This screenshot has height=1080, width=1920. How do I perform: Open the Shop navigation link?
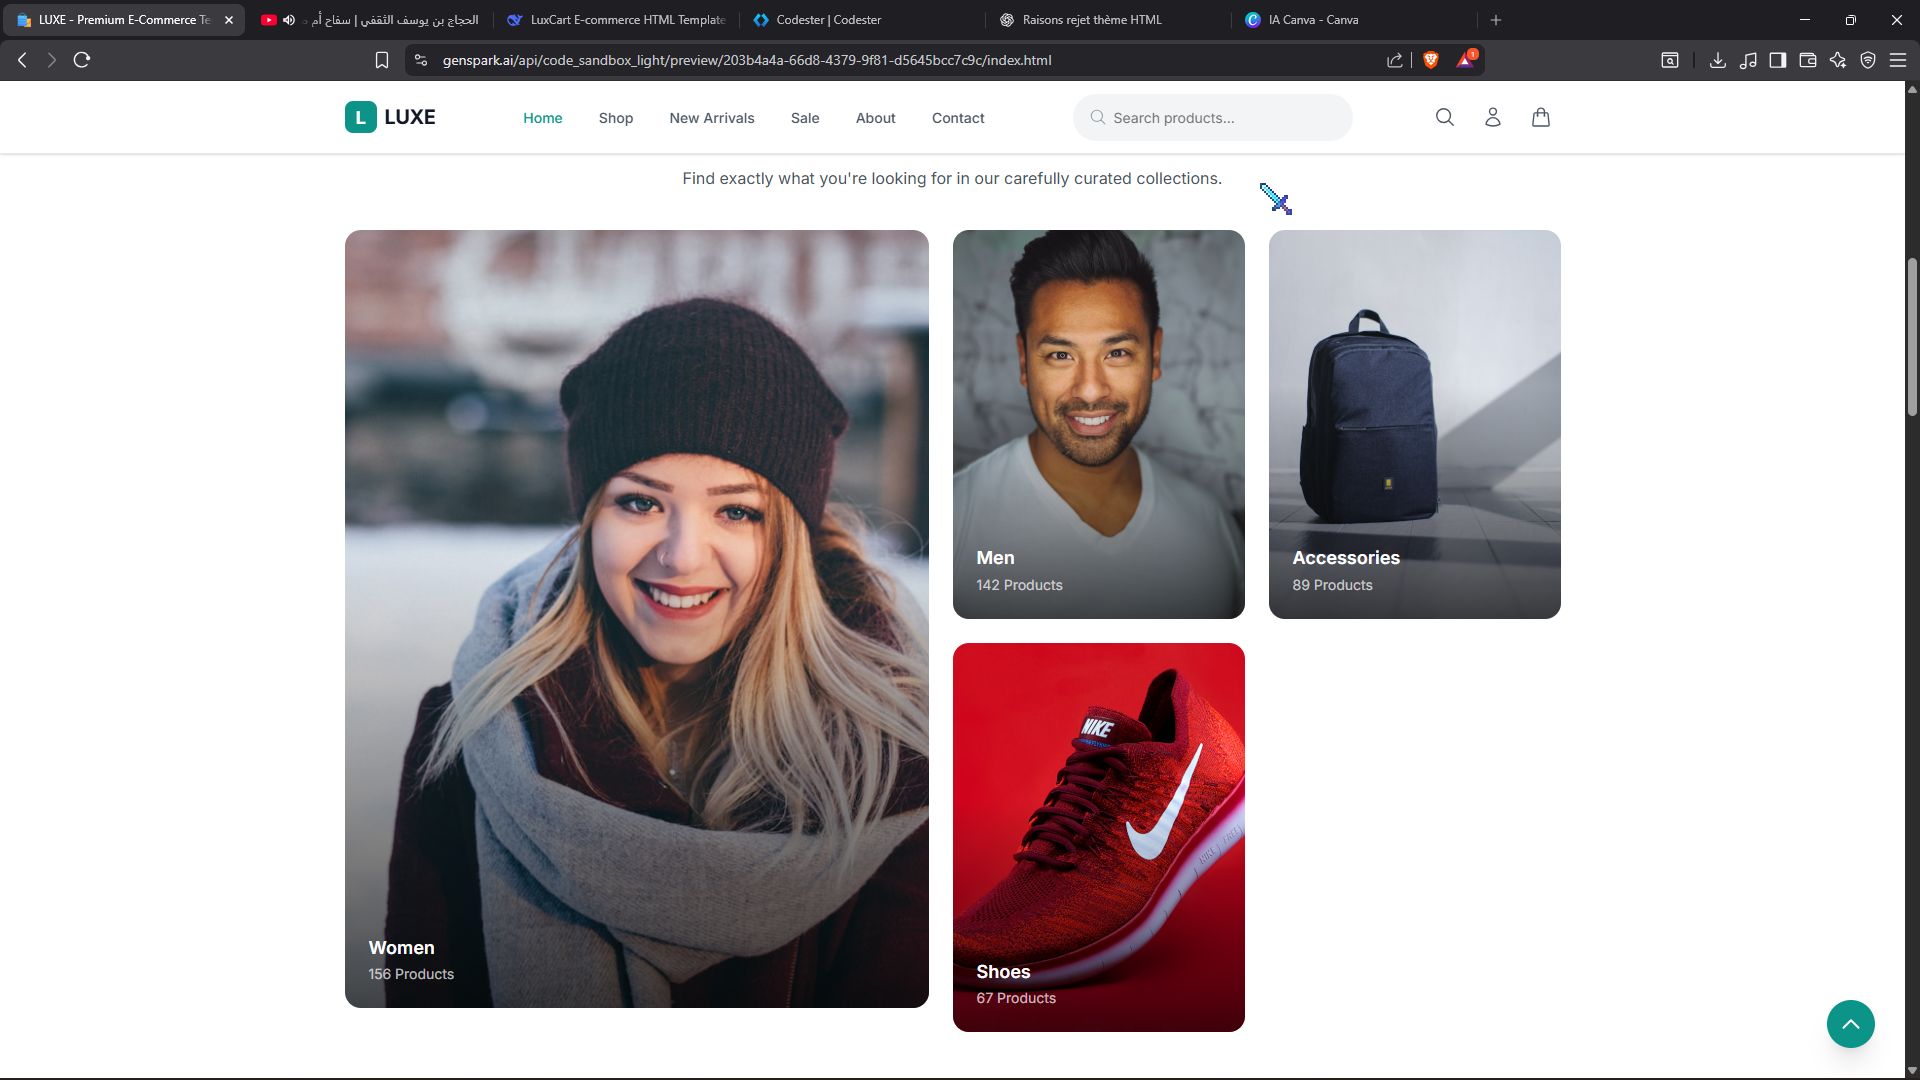[615, 118]
